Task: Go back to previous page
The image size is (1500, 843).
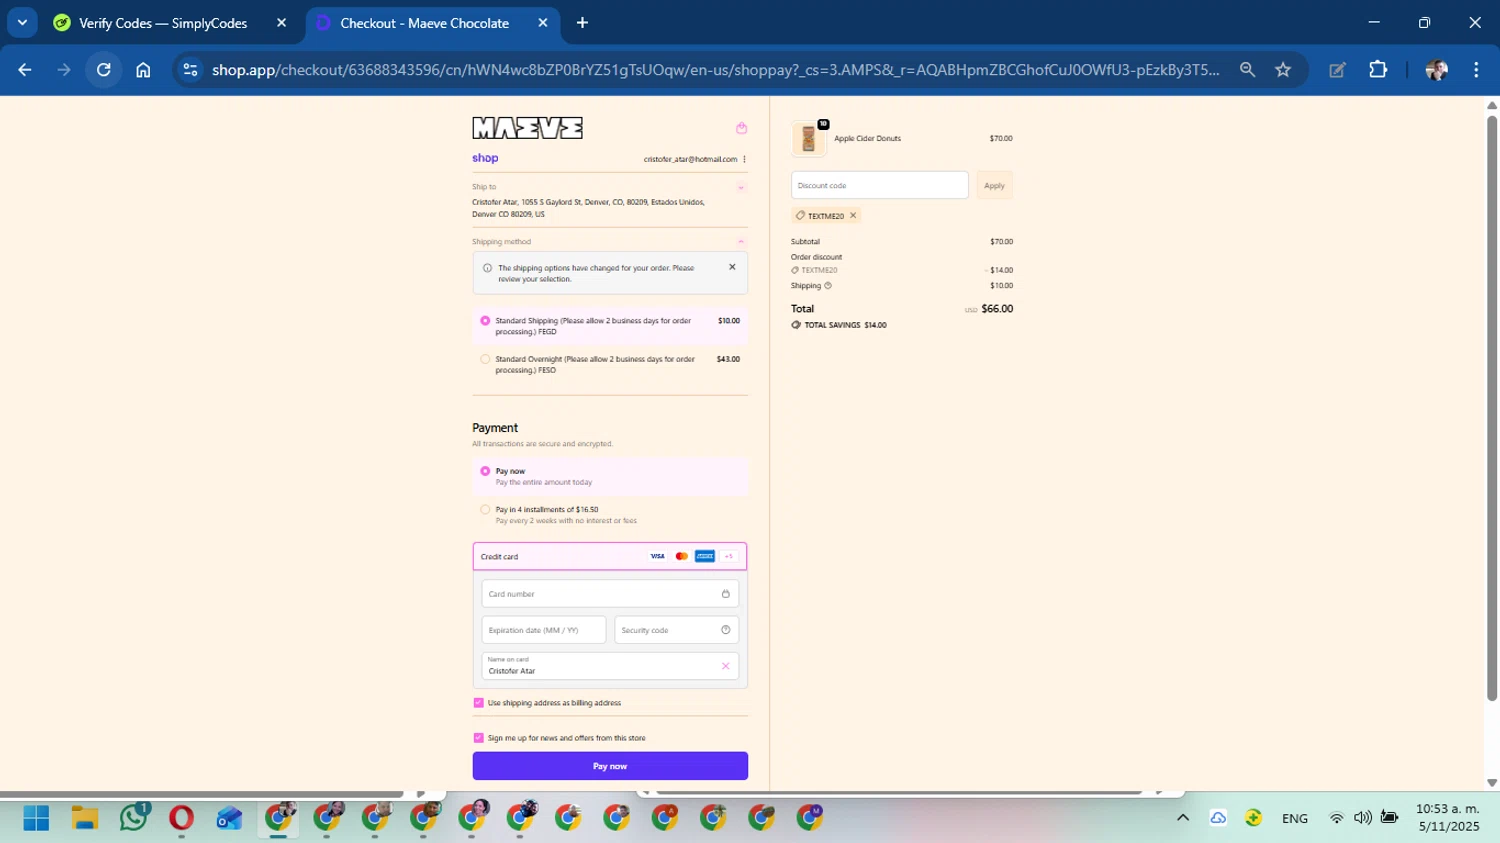Action: (x=25, y=70)
